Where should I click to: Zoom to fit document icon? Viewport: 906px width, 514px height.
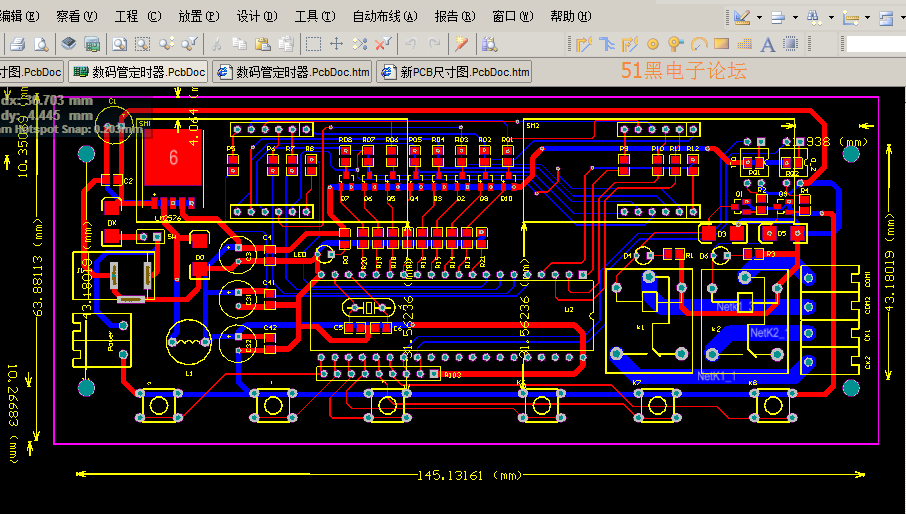[120, 44]
